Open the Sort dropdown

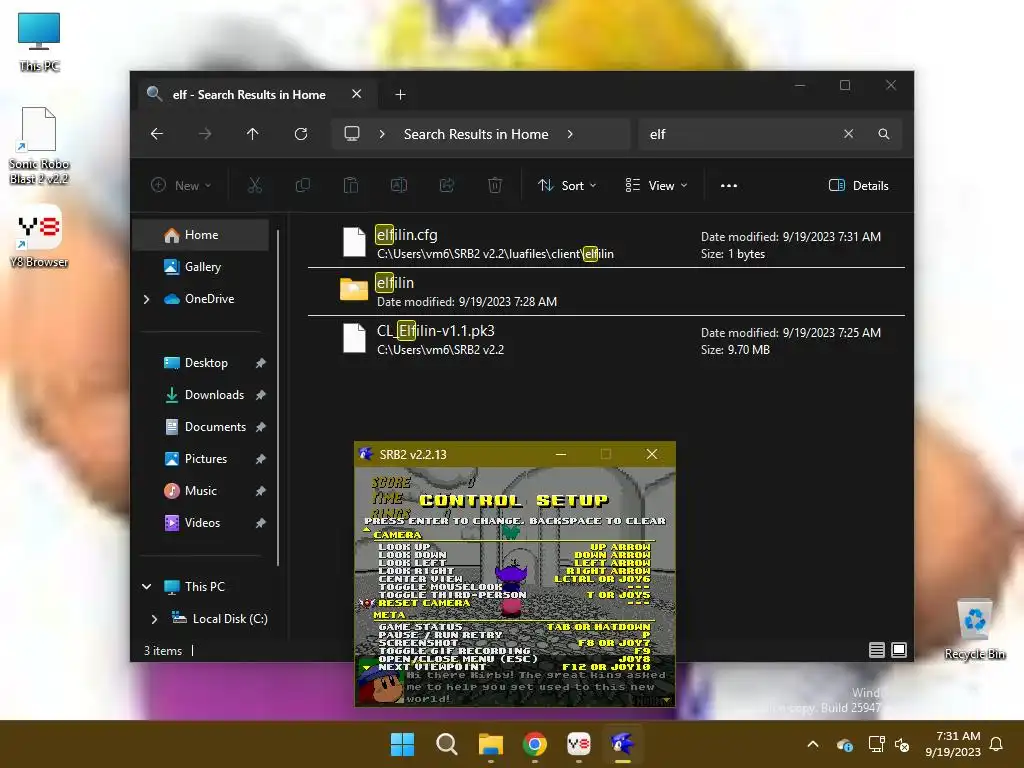pos(567,185)
